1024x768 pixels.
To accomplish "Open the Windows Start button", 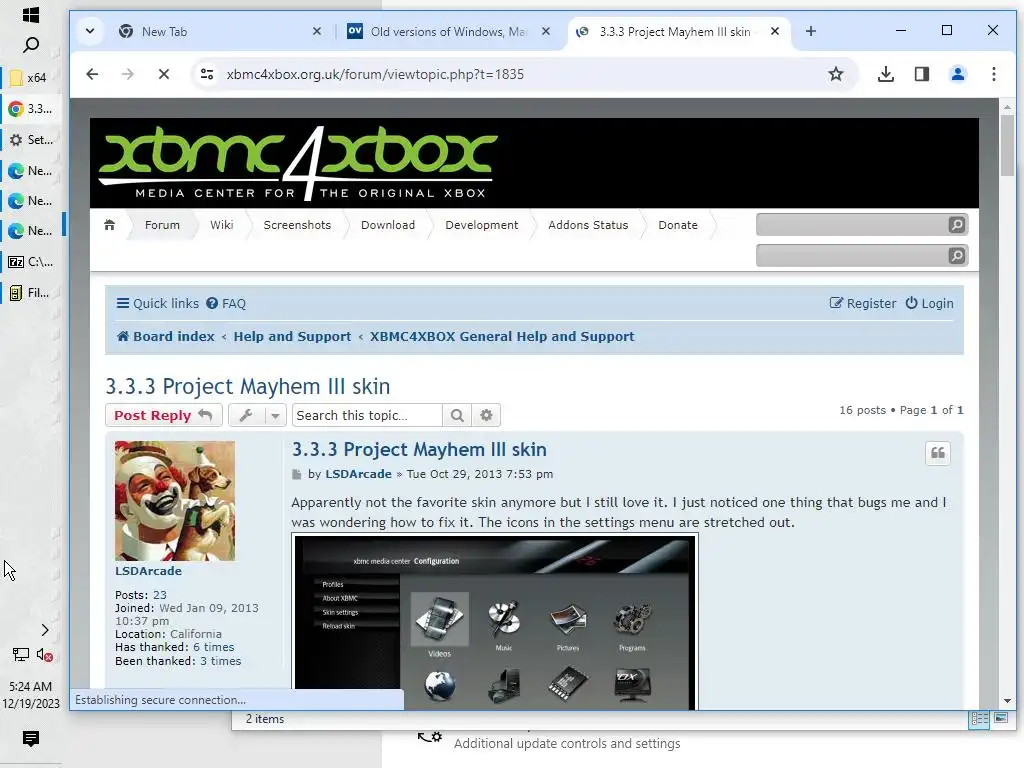I will 31,14.
